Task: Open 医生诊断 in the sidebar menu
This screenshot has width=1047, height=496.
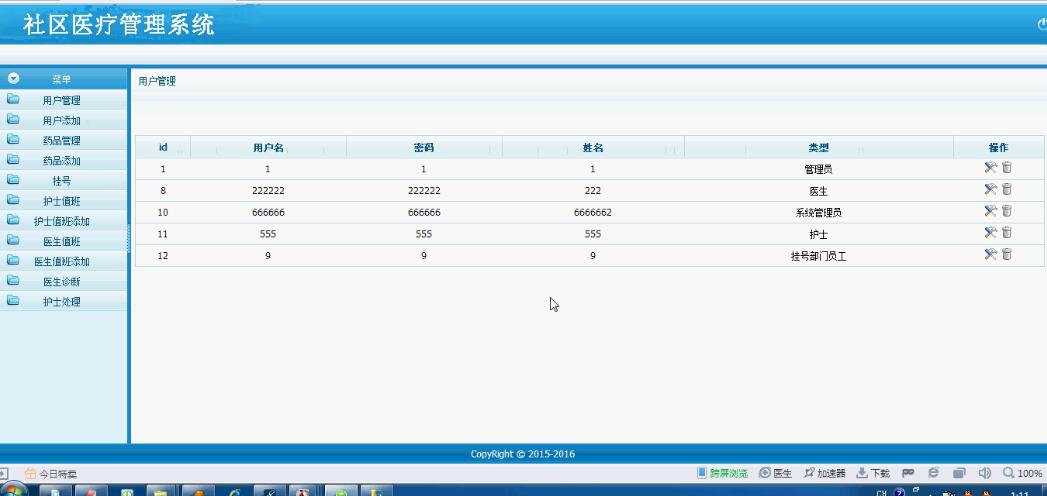Action: (61, 281)
